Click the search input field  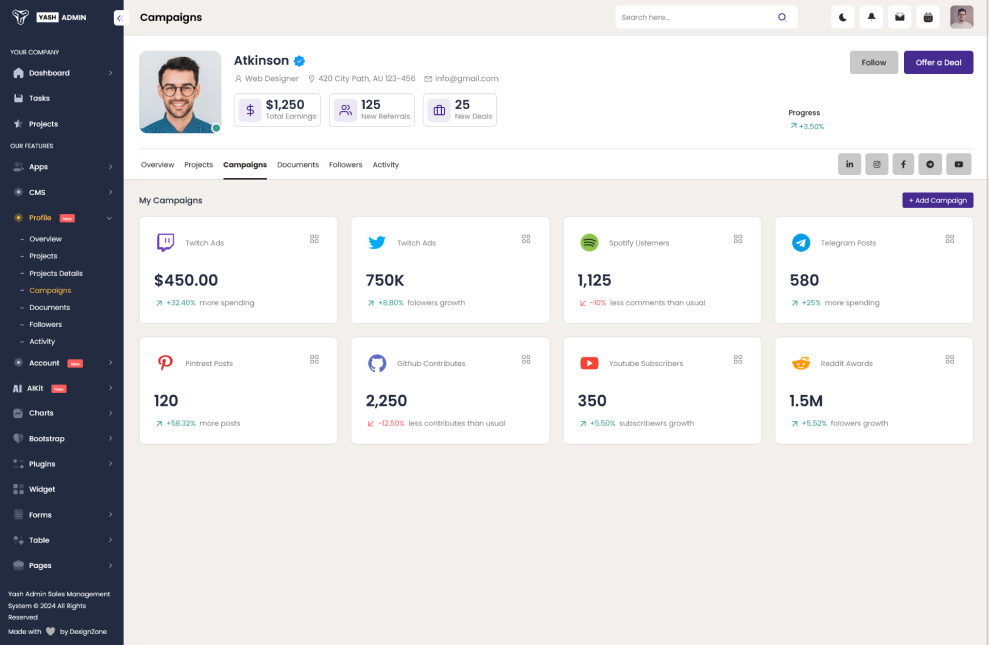706,17
